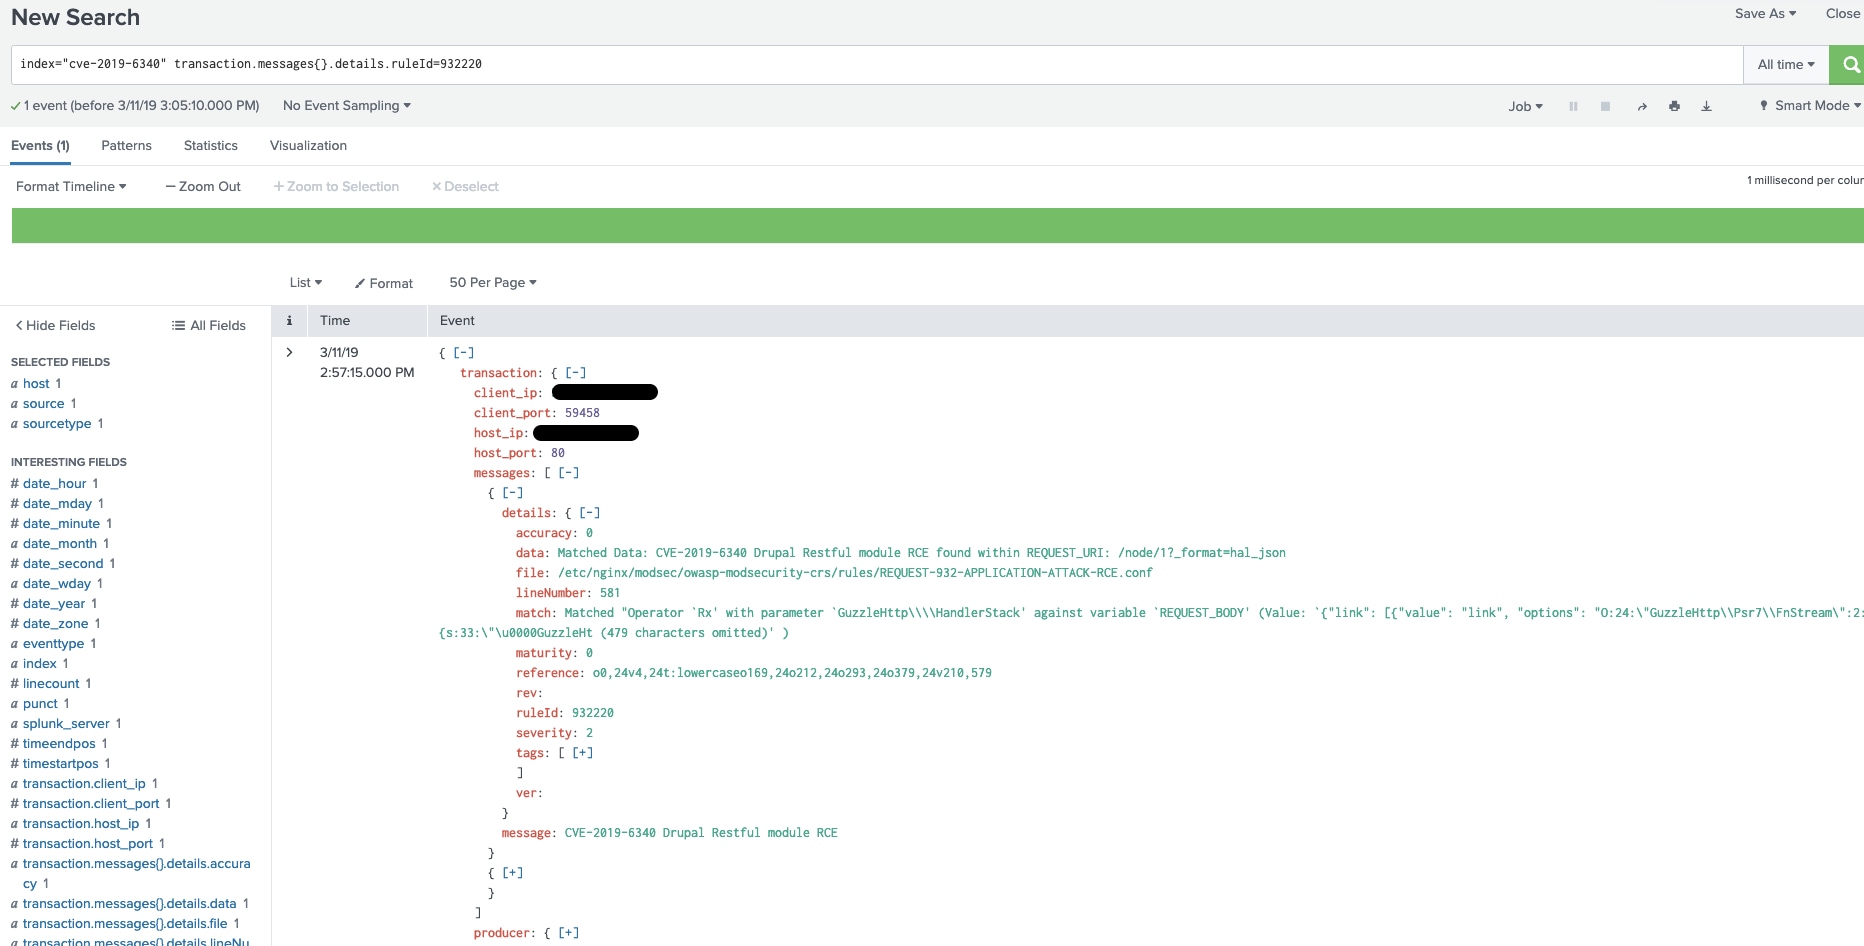
Task: Click Zoom to Selection
Action: click(336, 186)
